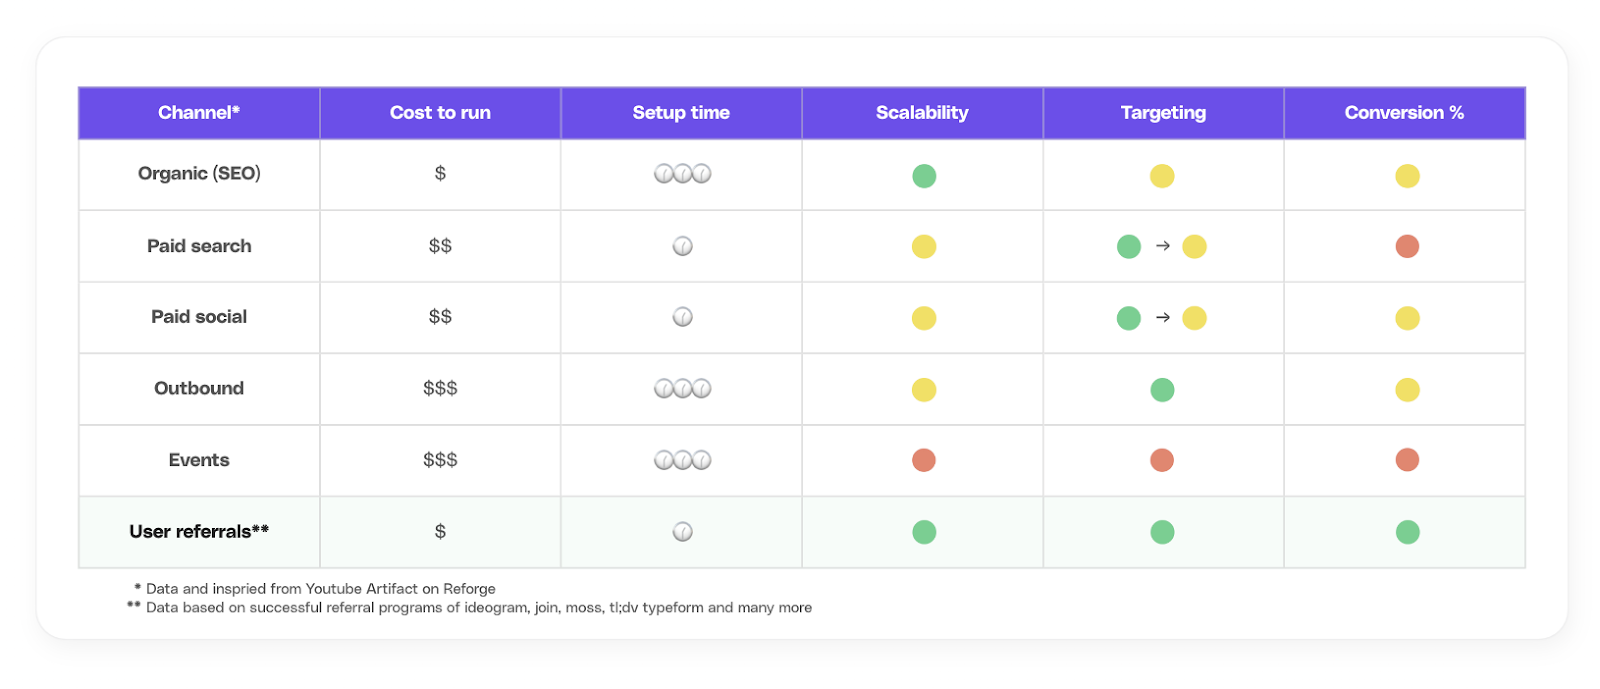Click the single clock icon for Paid search

(x=682, y=246)
